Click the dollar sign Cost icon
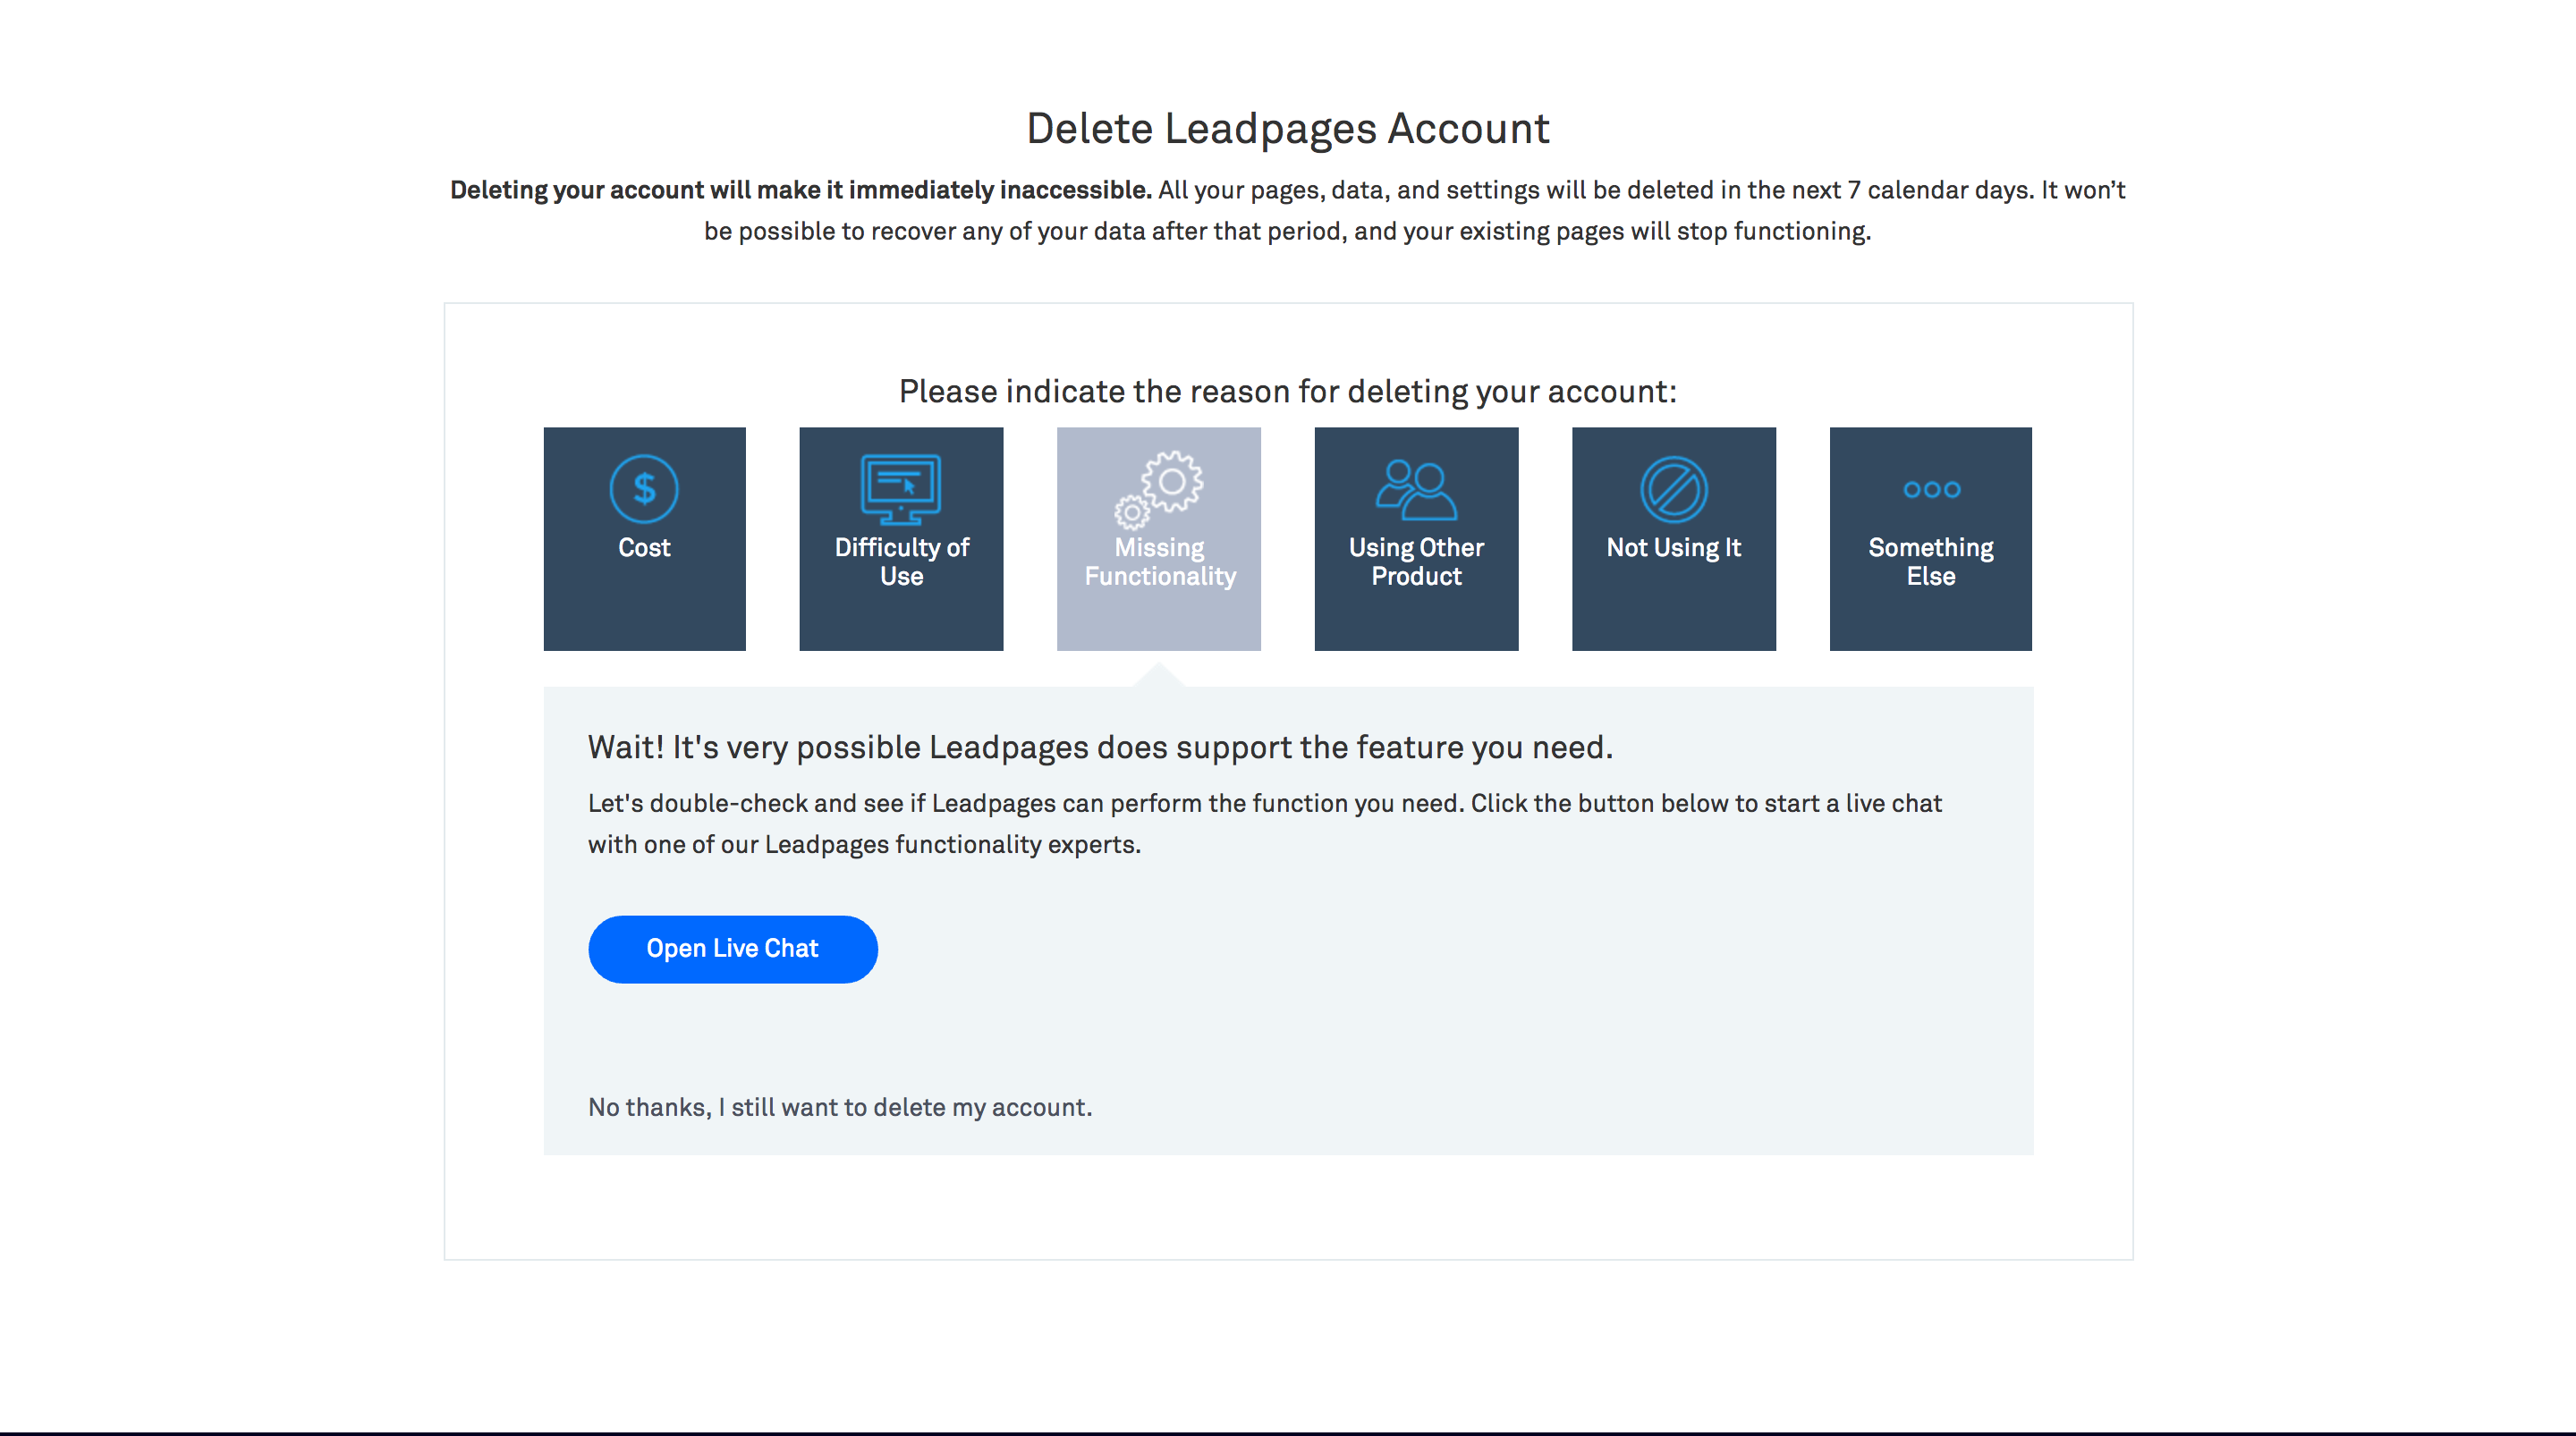 pyautogui.click(x=644, y=489)
